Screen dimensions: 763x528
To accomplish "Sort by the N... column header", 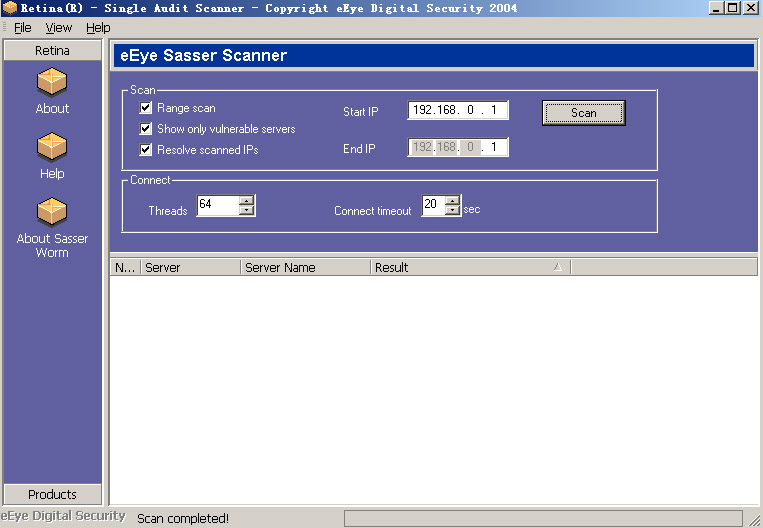I will click(126, 267).
